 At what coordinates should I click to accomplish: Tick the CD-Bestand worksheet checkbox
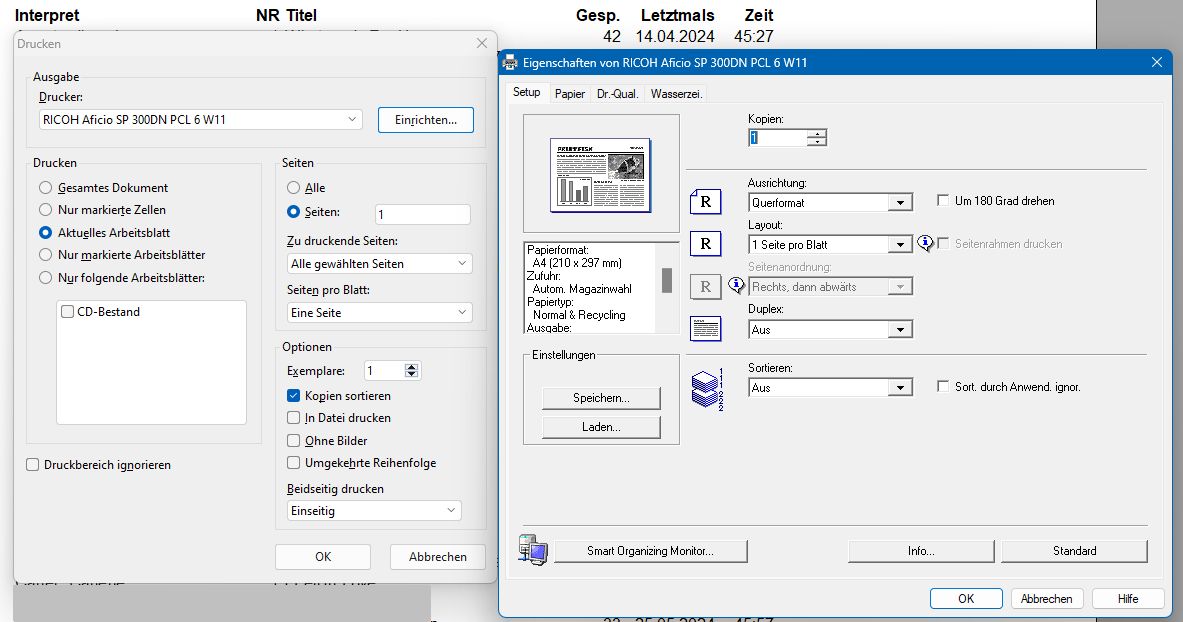[x=67, y=312]
